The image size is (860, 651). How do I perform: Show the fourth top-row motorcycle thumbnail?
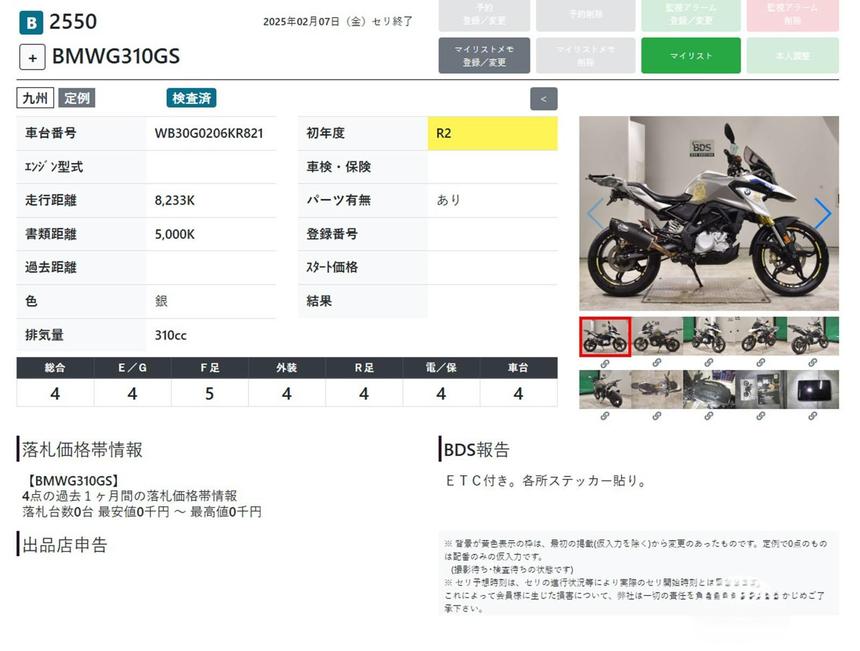(761, 337)
